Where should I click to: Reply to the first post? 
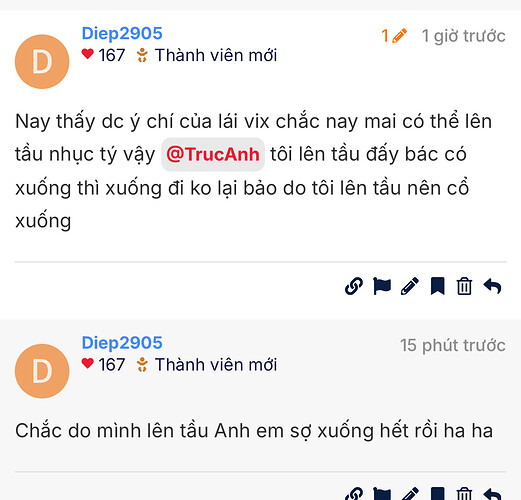492,286
